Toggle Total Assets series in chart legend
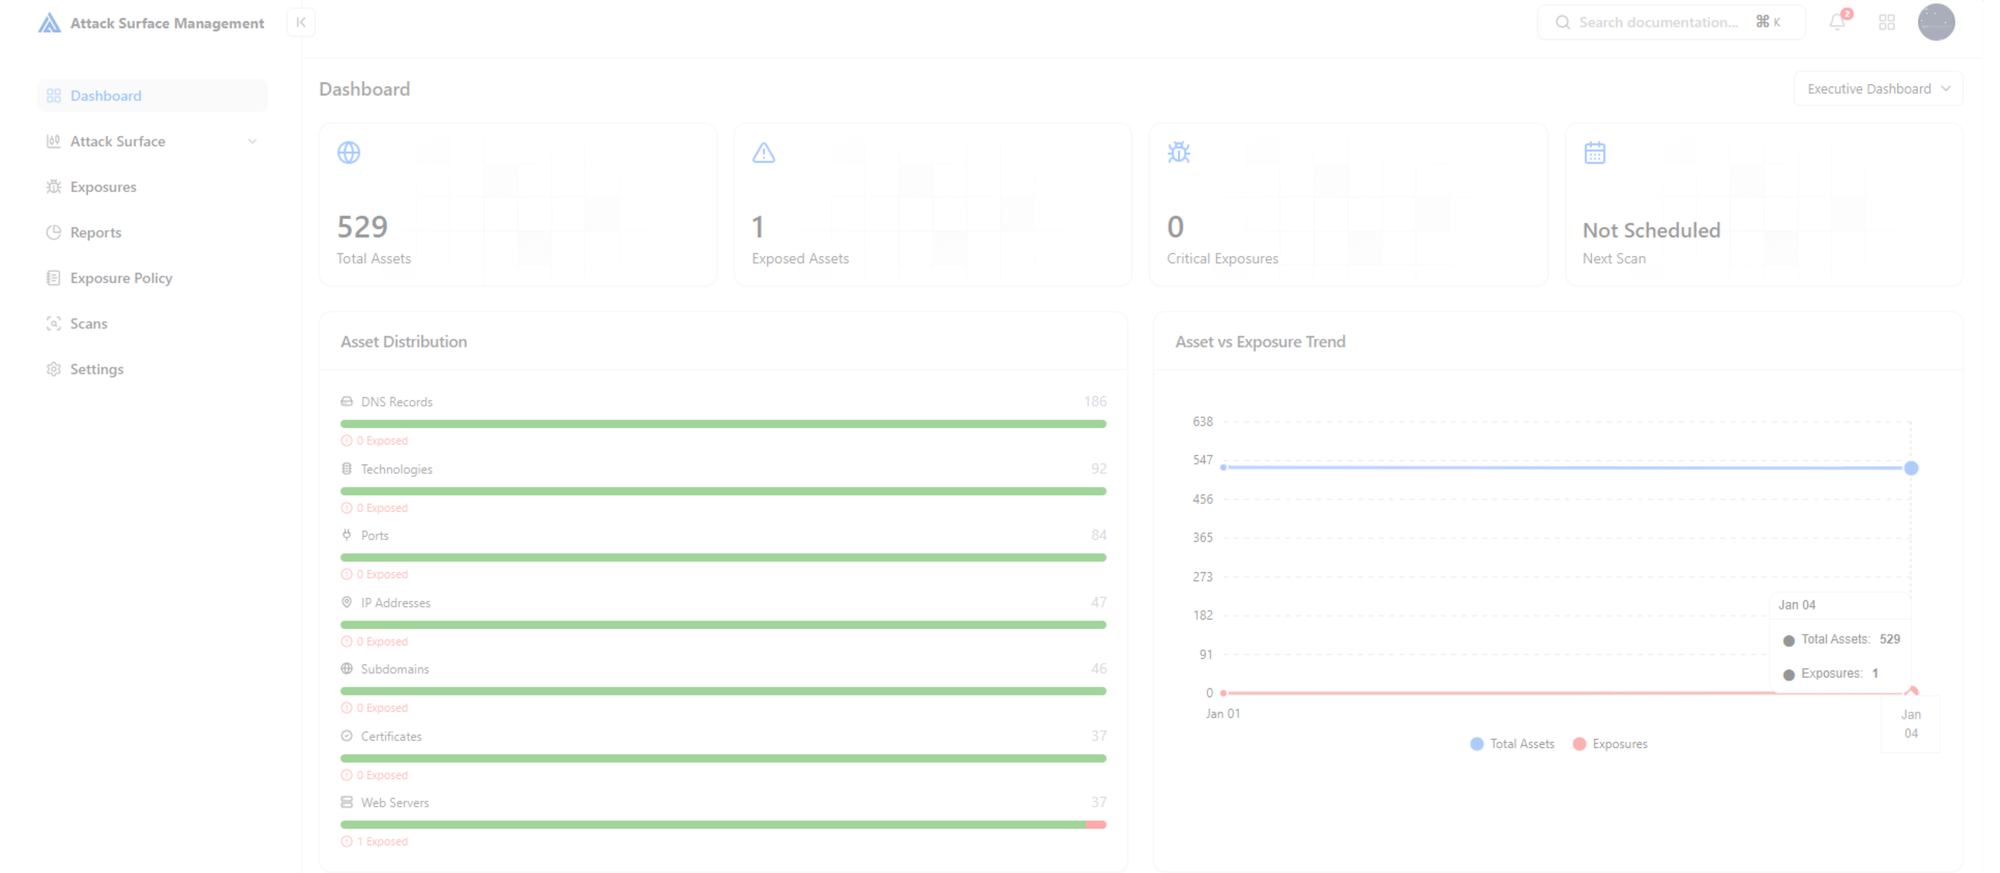 point(1512,744)
